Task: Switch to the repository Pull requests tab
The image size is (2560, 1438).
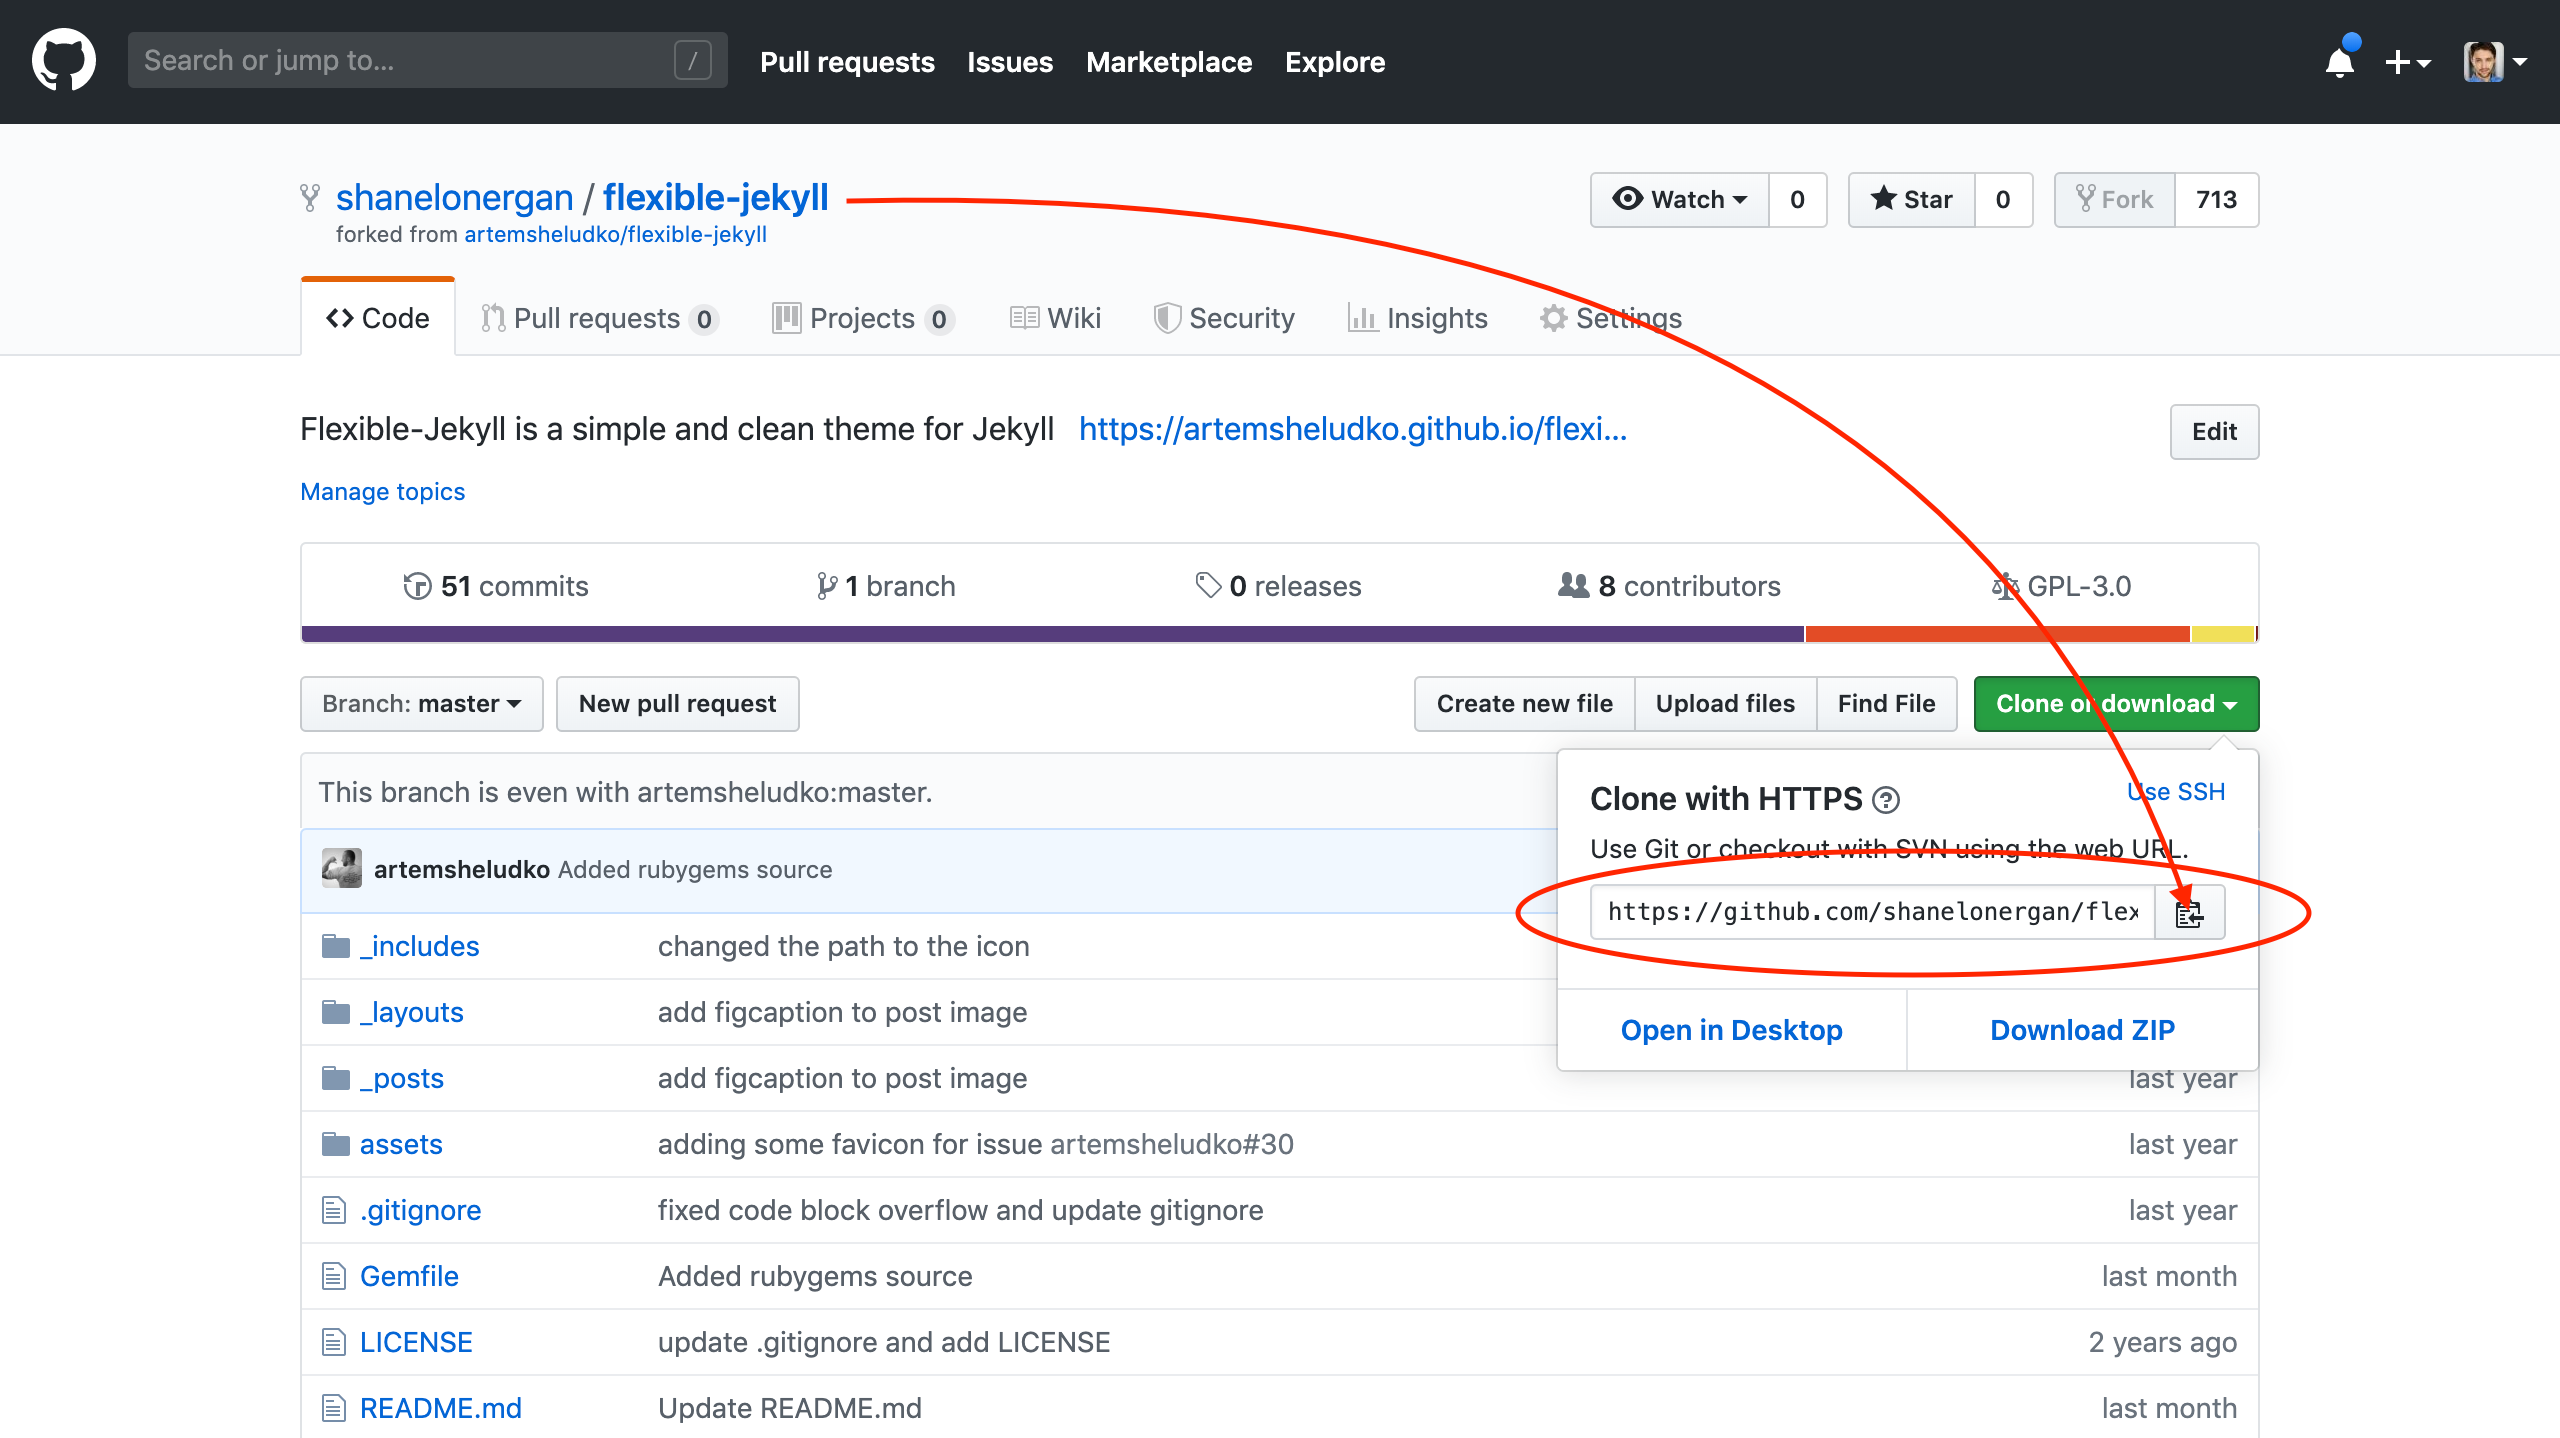Action: tap(599, 318)
